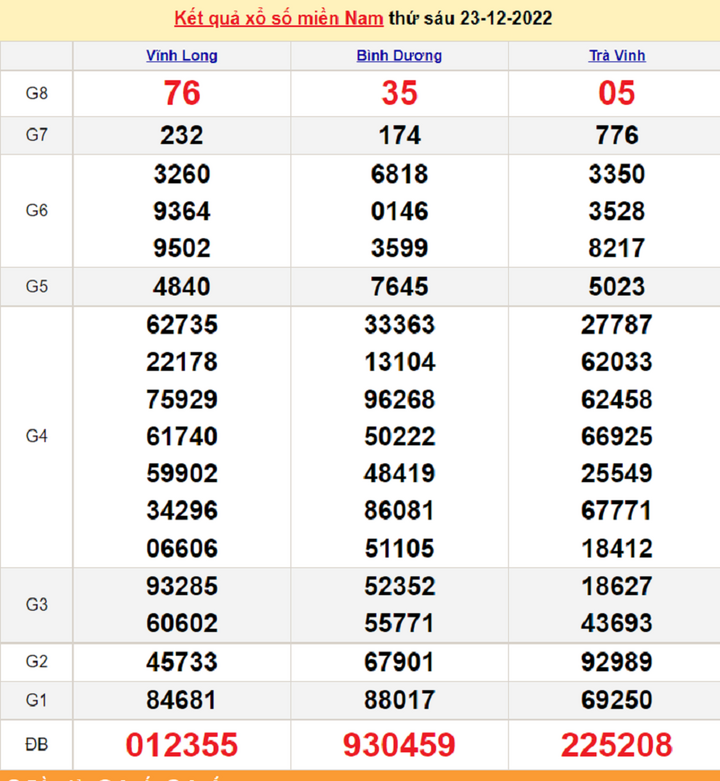Viewport: 720px width, 781px height.
Task: Click the G4 number 62735
Action: (x=182, y=325)
